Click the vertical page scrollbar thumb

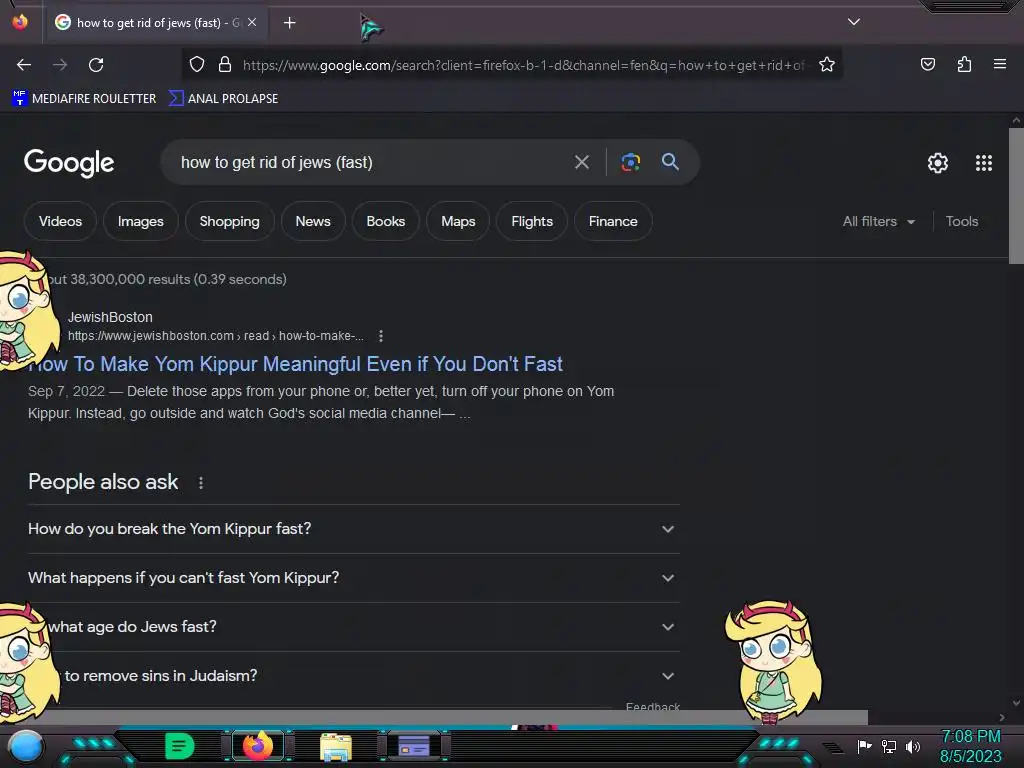[1016, 196]
